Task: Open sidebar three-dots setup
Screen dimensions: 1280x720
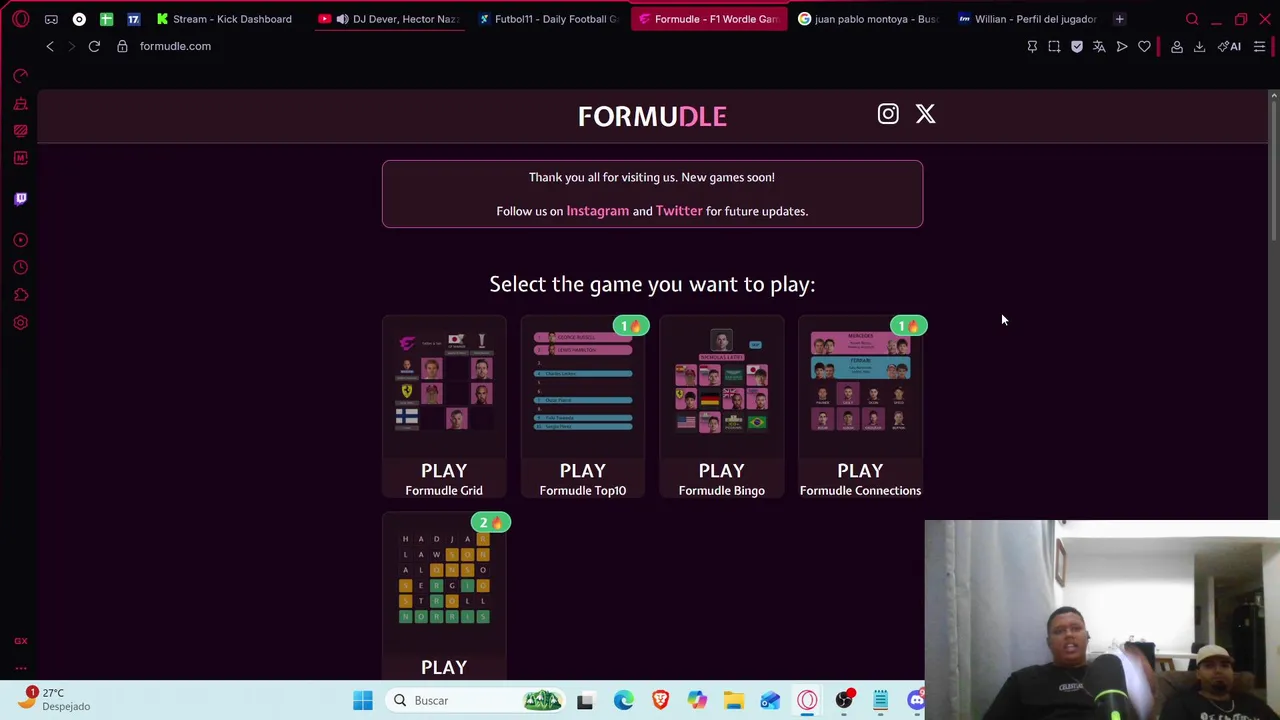Action: [x=20, y=668]
